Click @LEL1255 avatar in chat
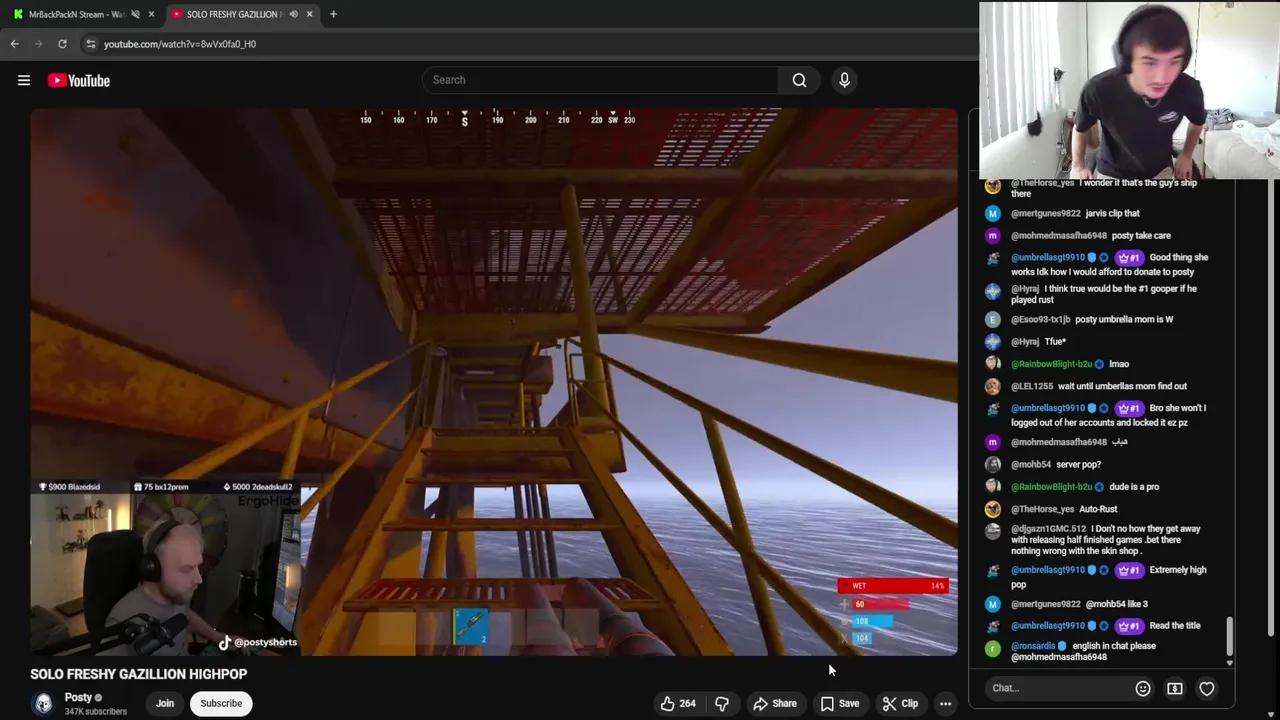Viewport: 1280px width, 720px height. pos(992,386)
